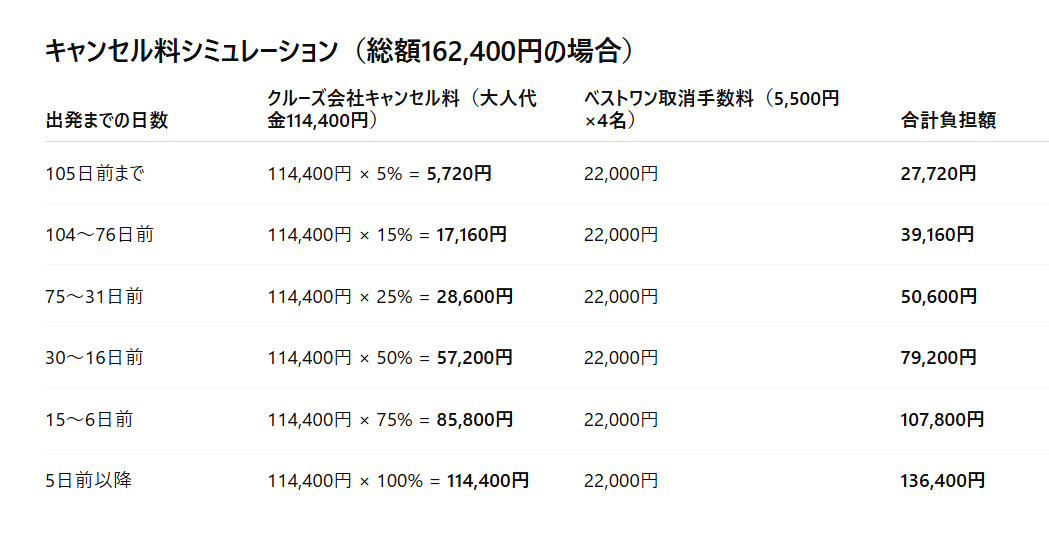Select the 合計負担額 column header
Image resolution: width=1049 pixels, height=536 pixels.
pos(948,121)
